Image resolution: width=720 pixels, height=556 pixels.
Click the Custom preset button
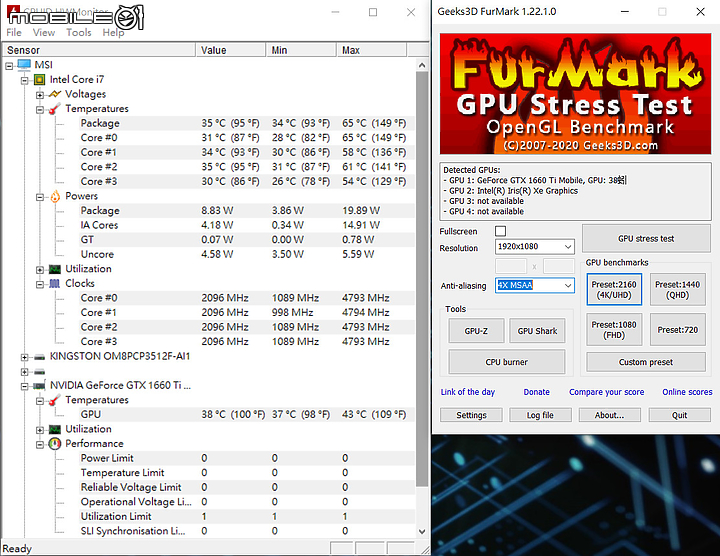point(646,362)
